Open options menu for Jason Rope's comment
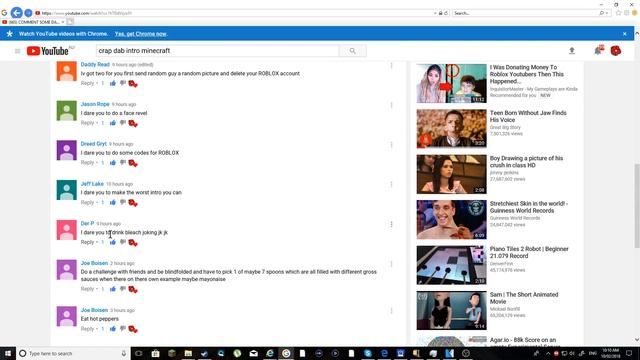The width and height of the screenshot is (640, 360). pos(391,105)
